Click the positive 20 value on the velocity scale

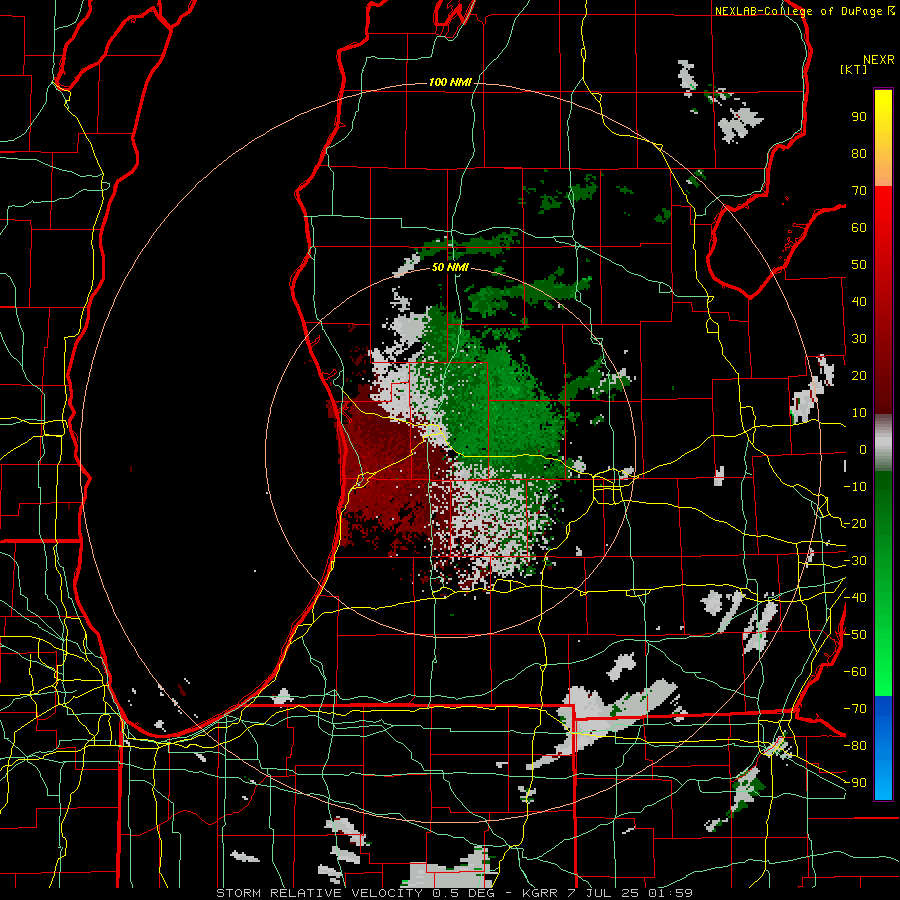tap(859, 376)
